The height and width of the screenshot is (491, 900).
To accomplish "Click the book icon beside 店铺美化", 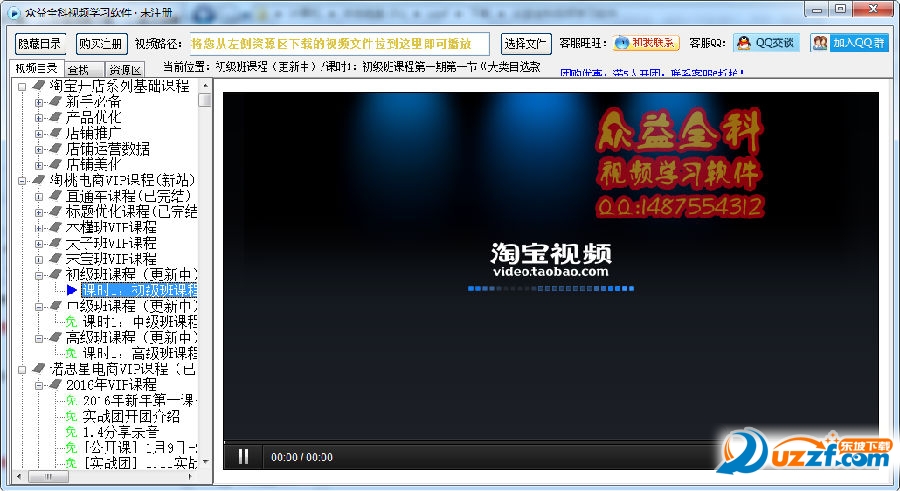I will tap(55, 164).
